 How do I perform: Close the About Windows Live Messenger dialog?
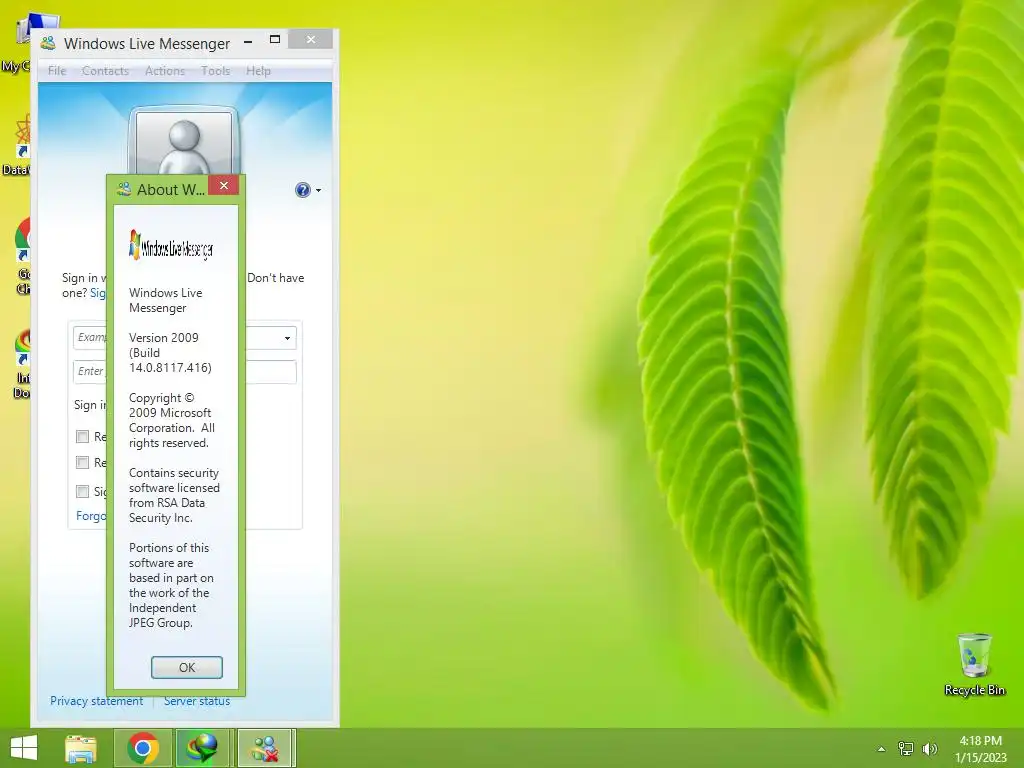tap(223, 185)
